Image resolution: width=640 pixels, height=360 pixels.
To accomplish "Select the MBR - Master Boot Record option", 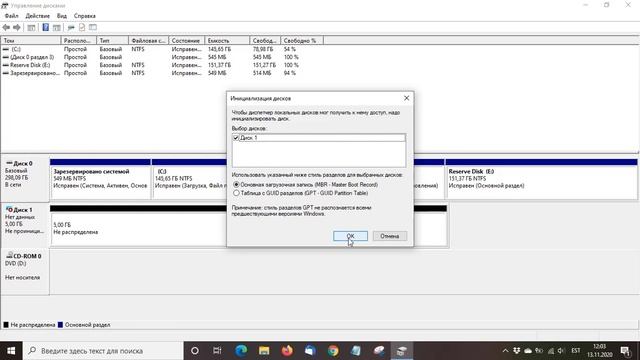I will 305,185.
